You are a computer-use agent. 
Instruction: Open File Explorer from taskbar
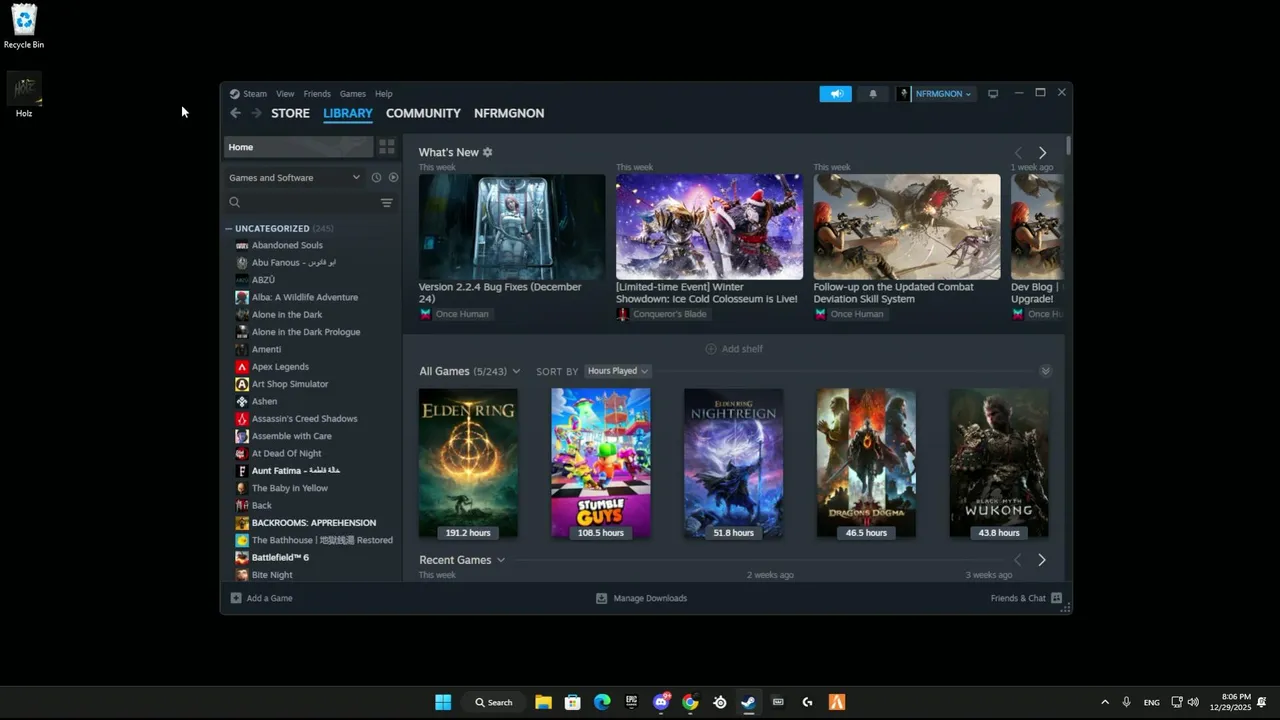click(543, 702)
